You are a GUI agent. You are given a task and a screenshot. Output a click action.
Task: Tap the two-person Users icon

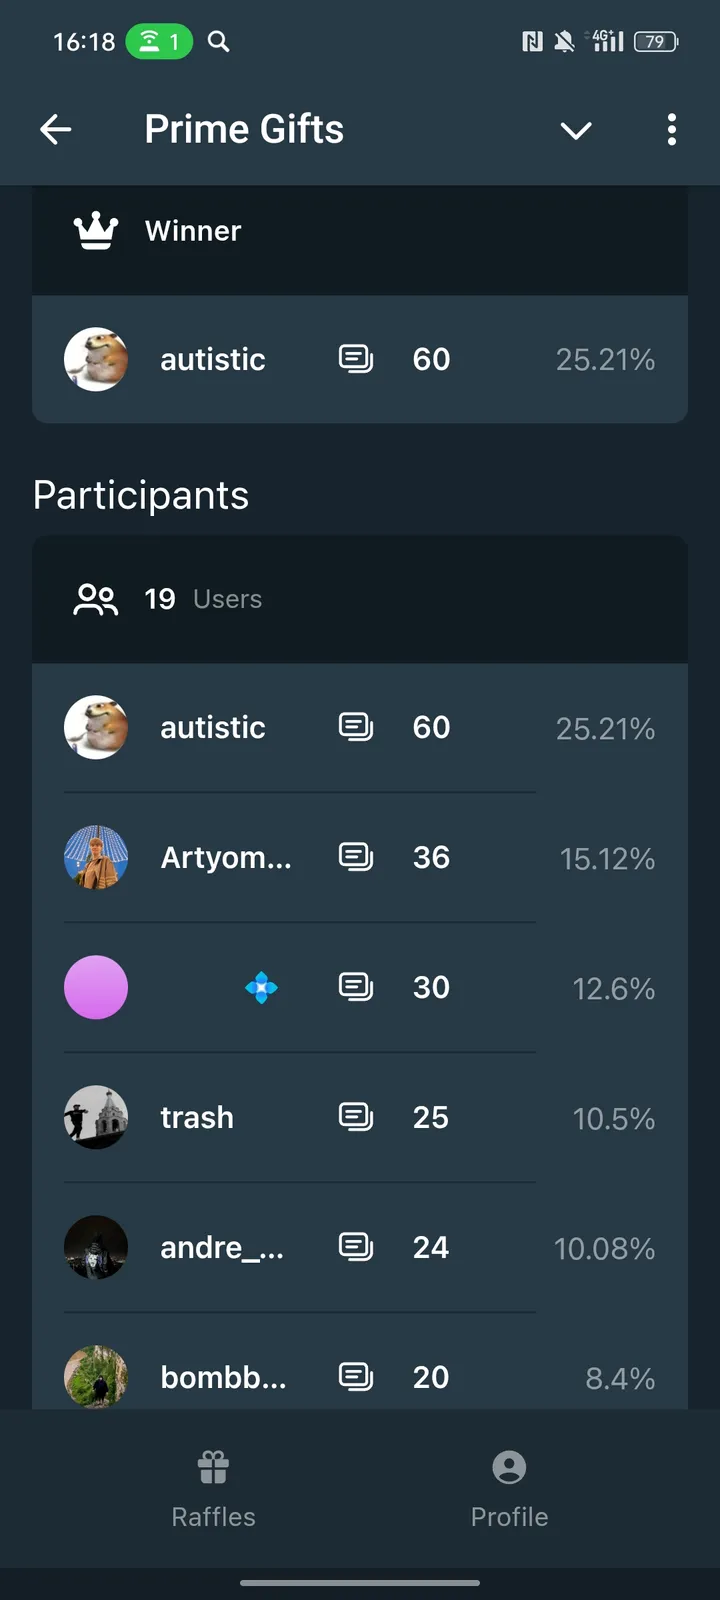(96, 599)
